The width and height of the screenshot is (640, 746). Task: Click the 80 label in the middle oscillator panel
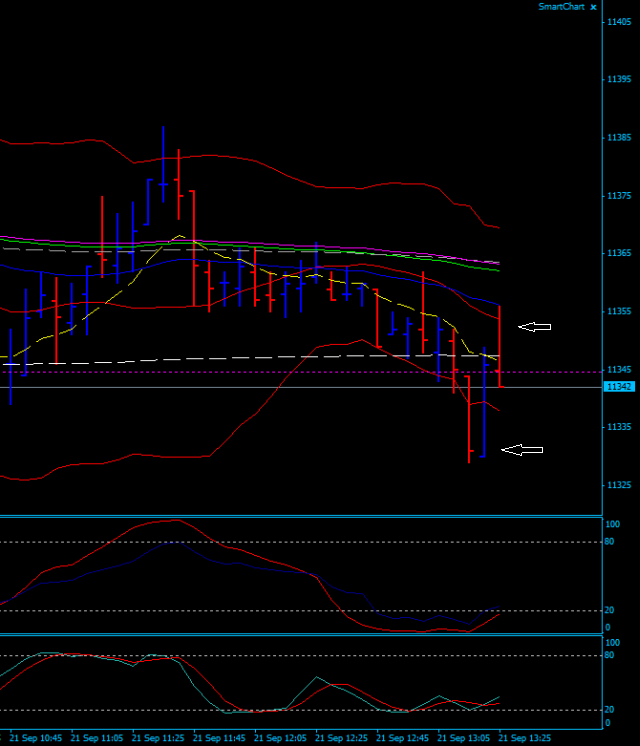coord(610,542)
